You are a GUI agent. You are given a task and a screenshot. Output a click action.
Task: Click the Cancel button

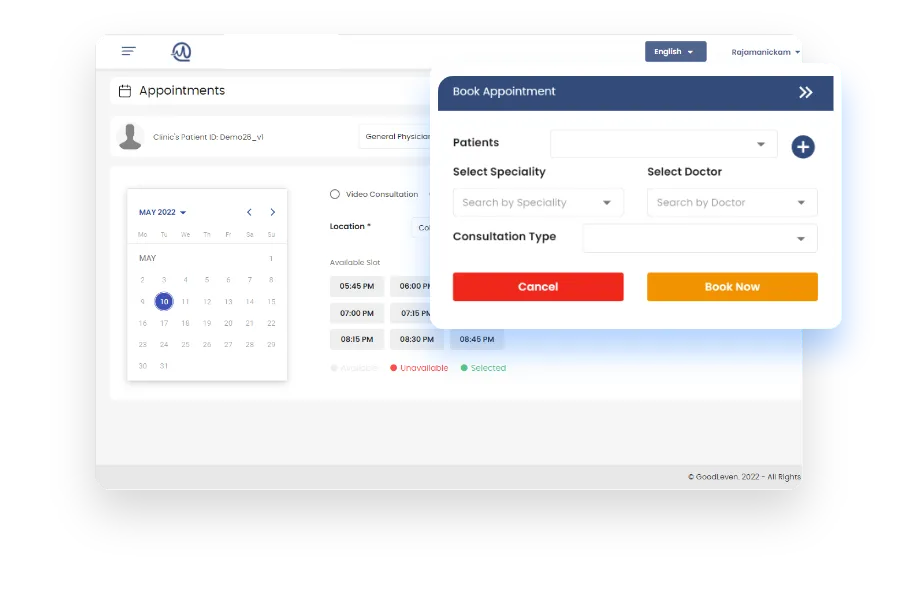point(538,287)
